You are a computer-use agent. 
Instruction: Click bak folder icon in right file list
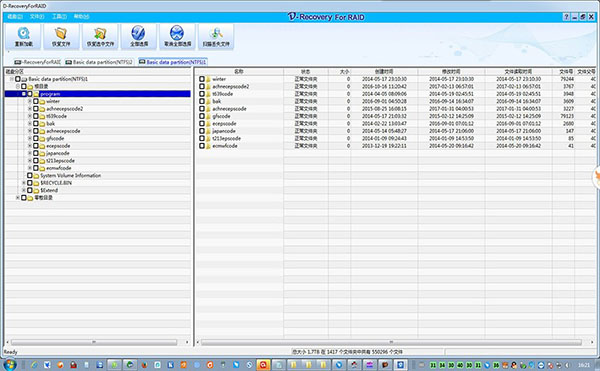(208, 101)
